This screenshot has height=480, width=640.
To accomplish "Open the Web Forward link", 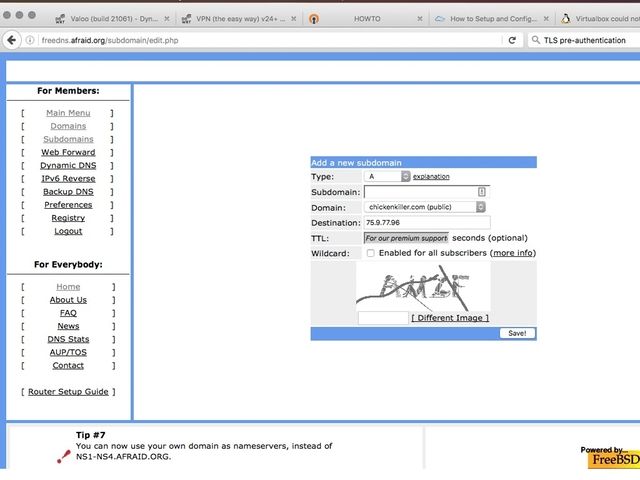I will coord(68,152).
